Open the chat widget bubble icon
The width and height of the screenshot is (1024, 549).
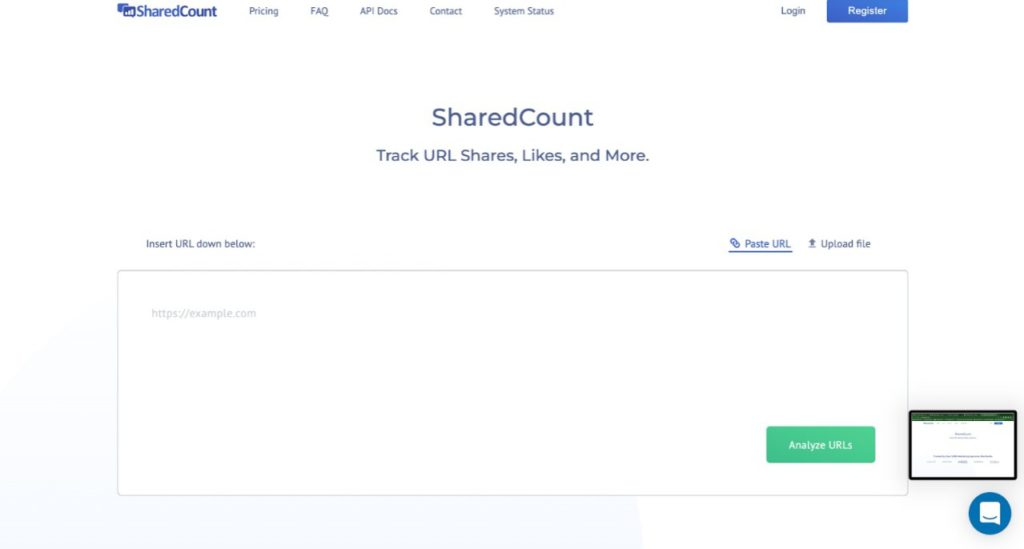click(989, 513)
